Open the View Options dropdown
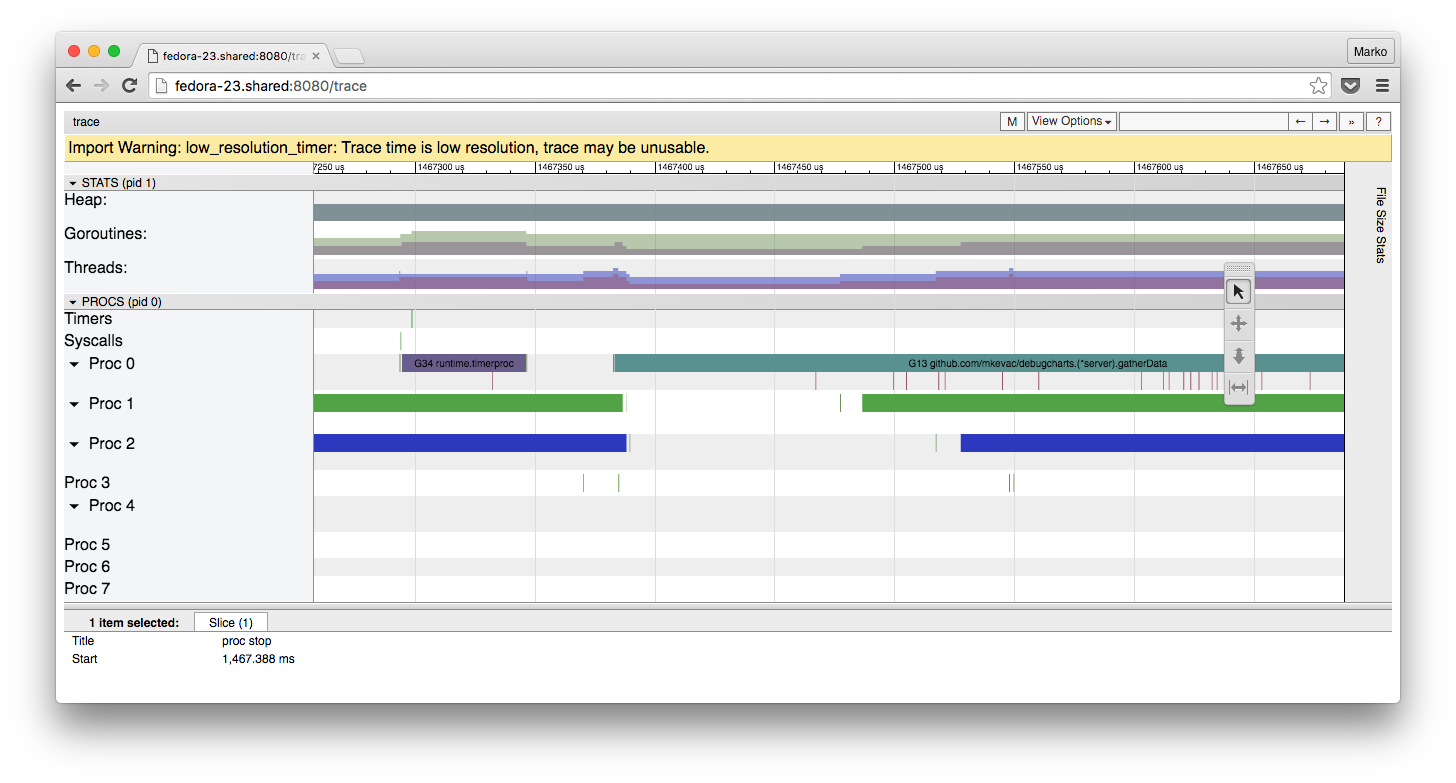The width and height of the screenshot is (1456, 783). pyautogui.click(x=1072, y=121)
